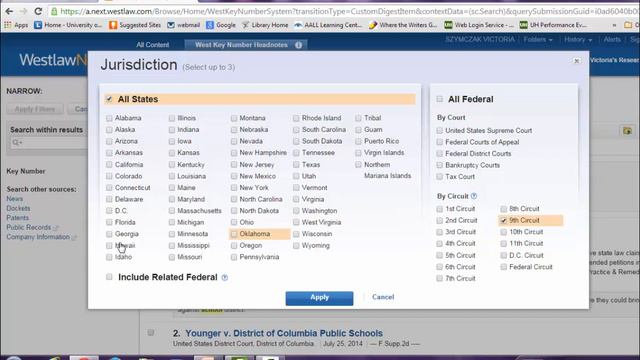Select the Texas checkbox
This screenshot has height=360, width=640.
[x=296, y=164]
